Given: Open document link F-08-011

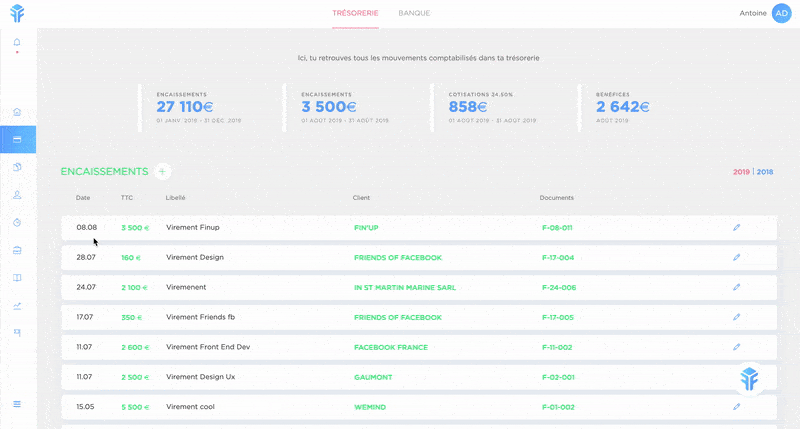Looking at the screenshot, I should coord(557,228).
